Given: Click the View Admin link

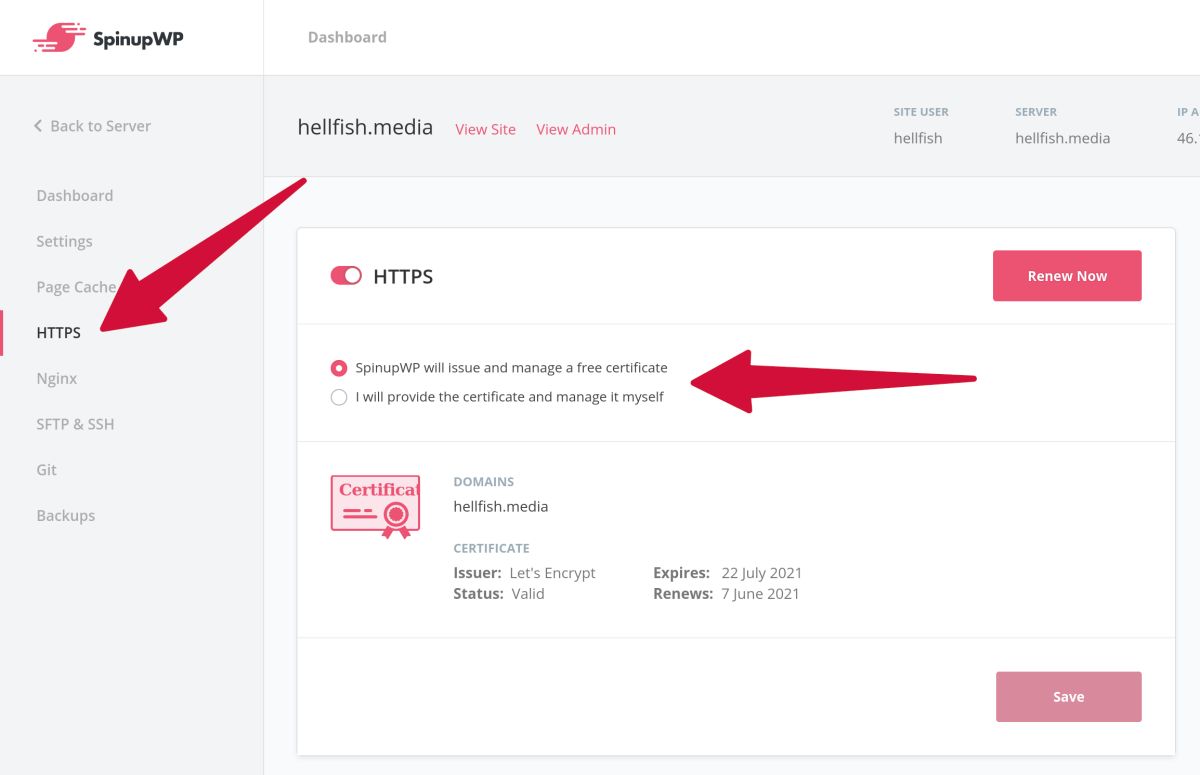Looking at the screenshot, I should (576, 129).
